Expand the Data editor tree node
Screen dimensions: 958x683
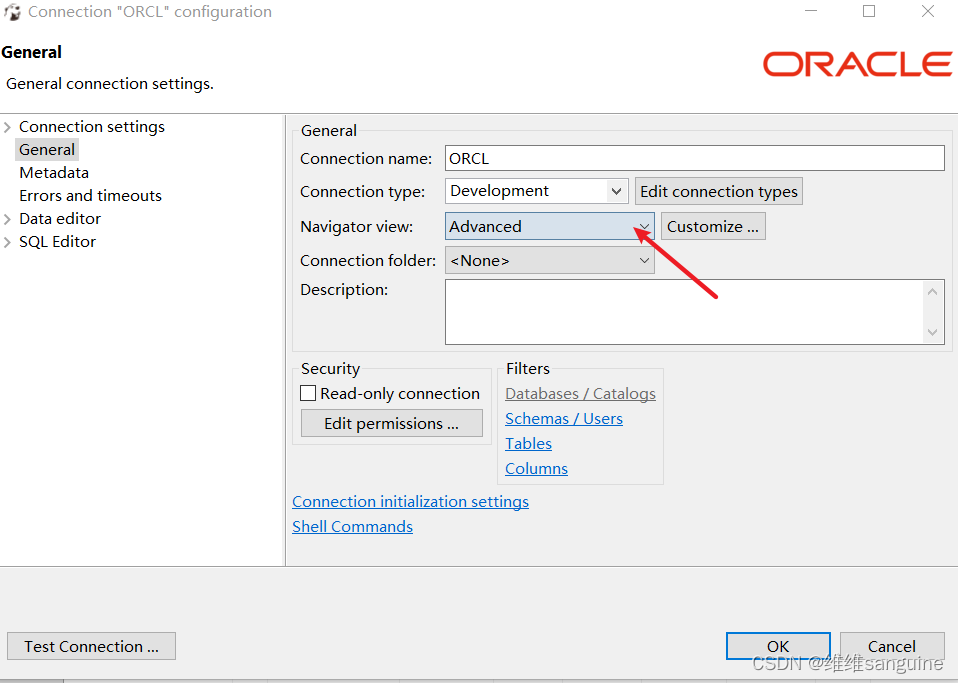(x=7, y=219)
